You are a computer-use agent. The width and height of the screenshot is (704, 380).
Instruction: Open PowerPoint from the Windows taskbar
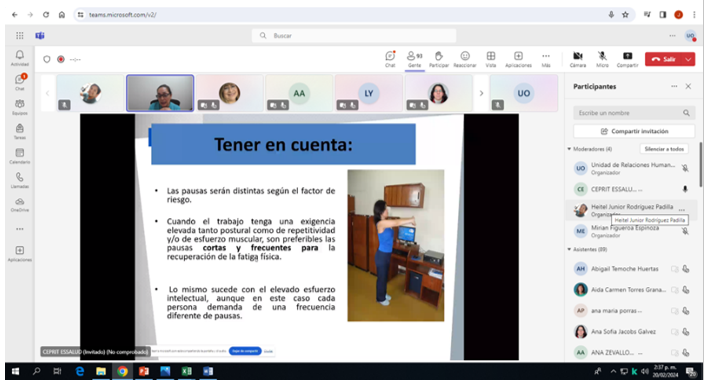tap(144, 371)
